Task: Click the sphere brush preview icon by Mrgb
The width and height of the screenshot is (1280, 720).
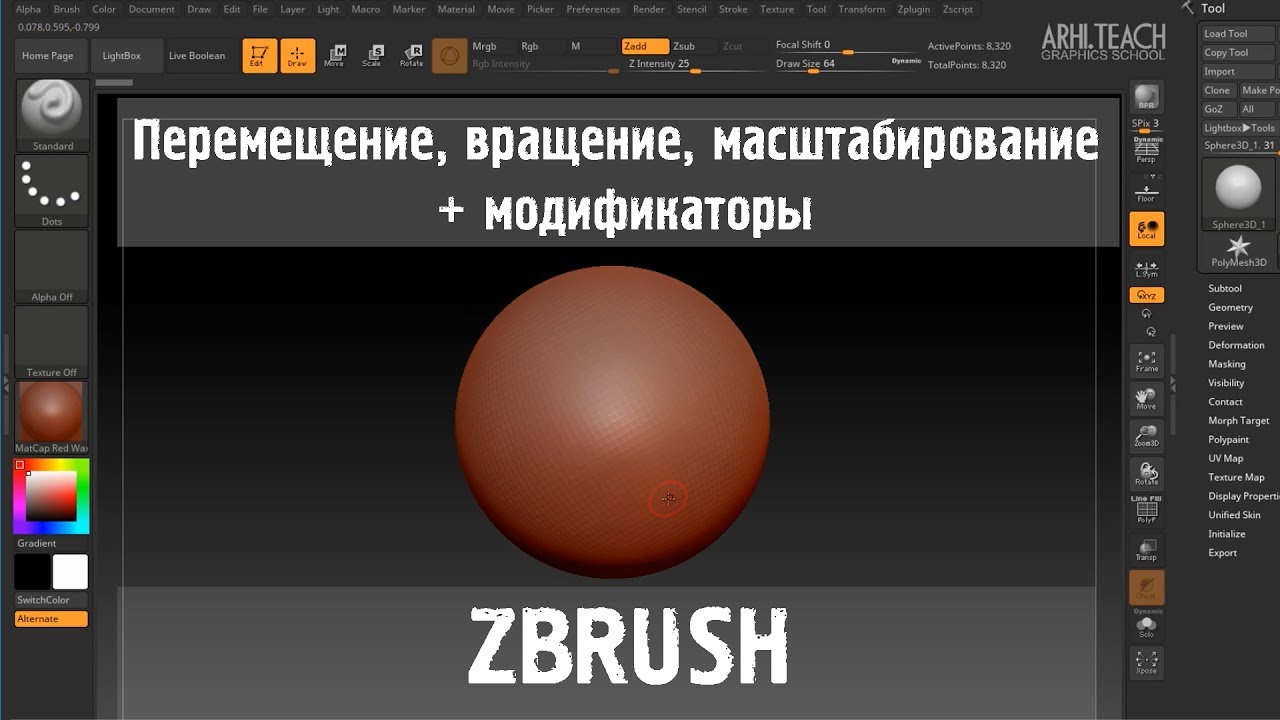Action: click(x=450, y=56)
